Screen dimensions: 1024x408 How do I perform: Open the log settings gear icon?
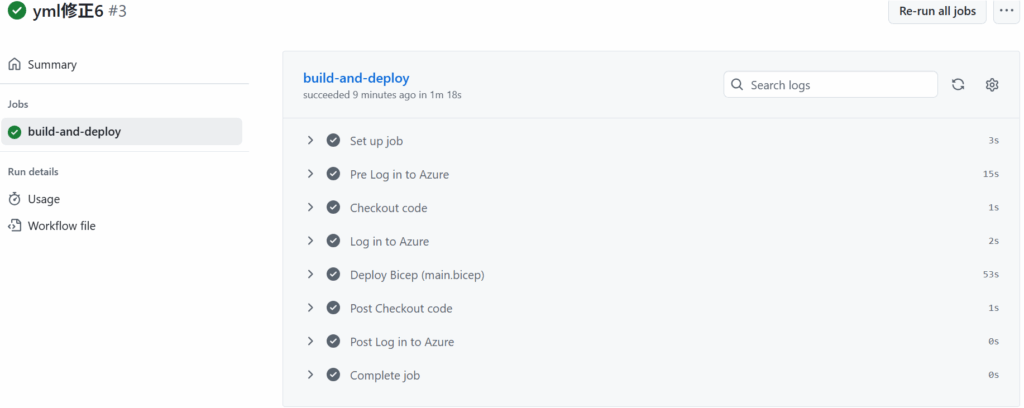pos(992,85)
